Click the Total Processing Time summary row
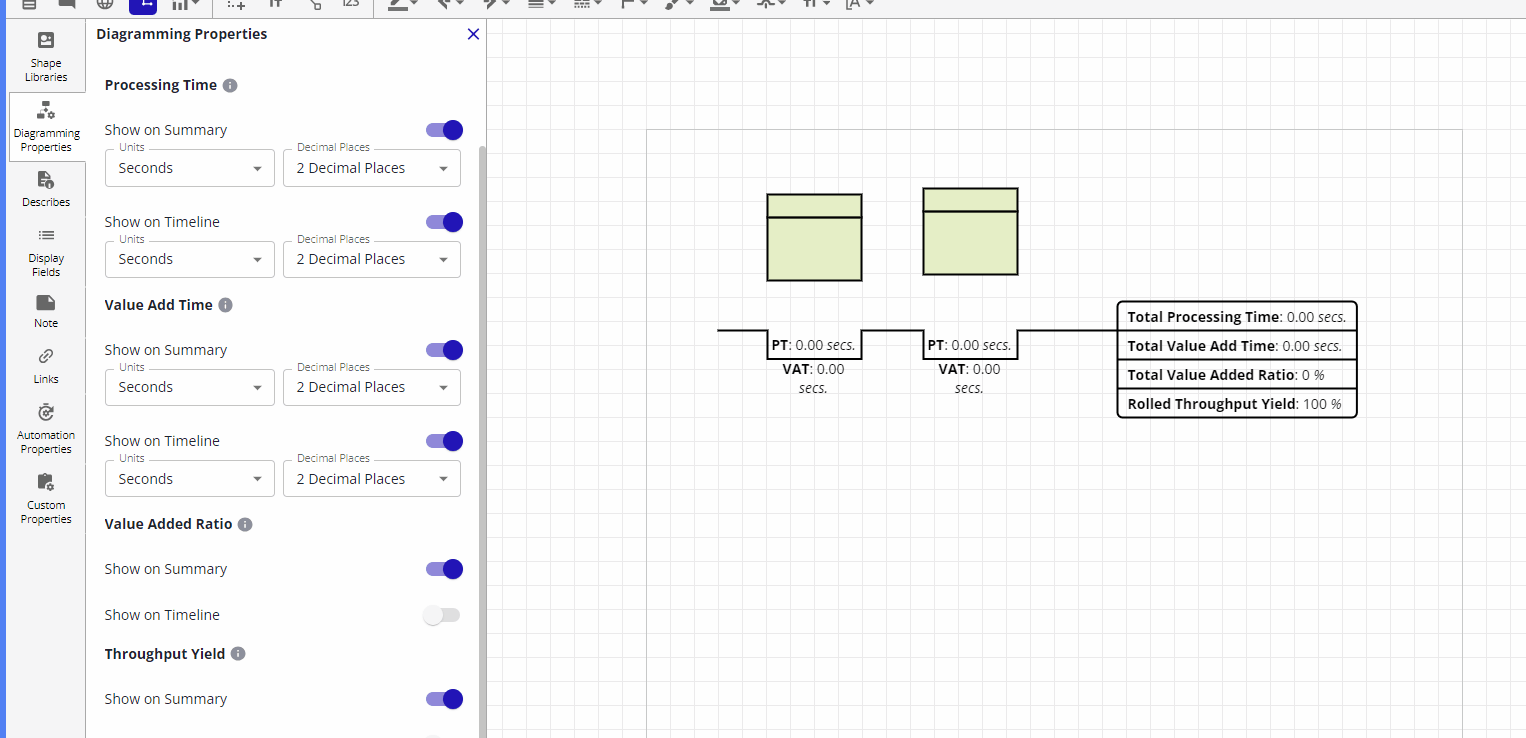The height and width of the screenshot is (738, 1526). tap(1236, 317)
